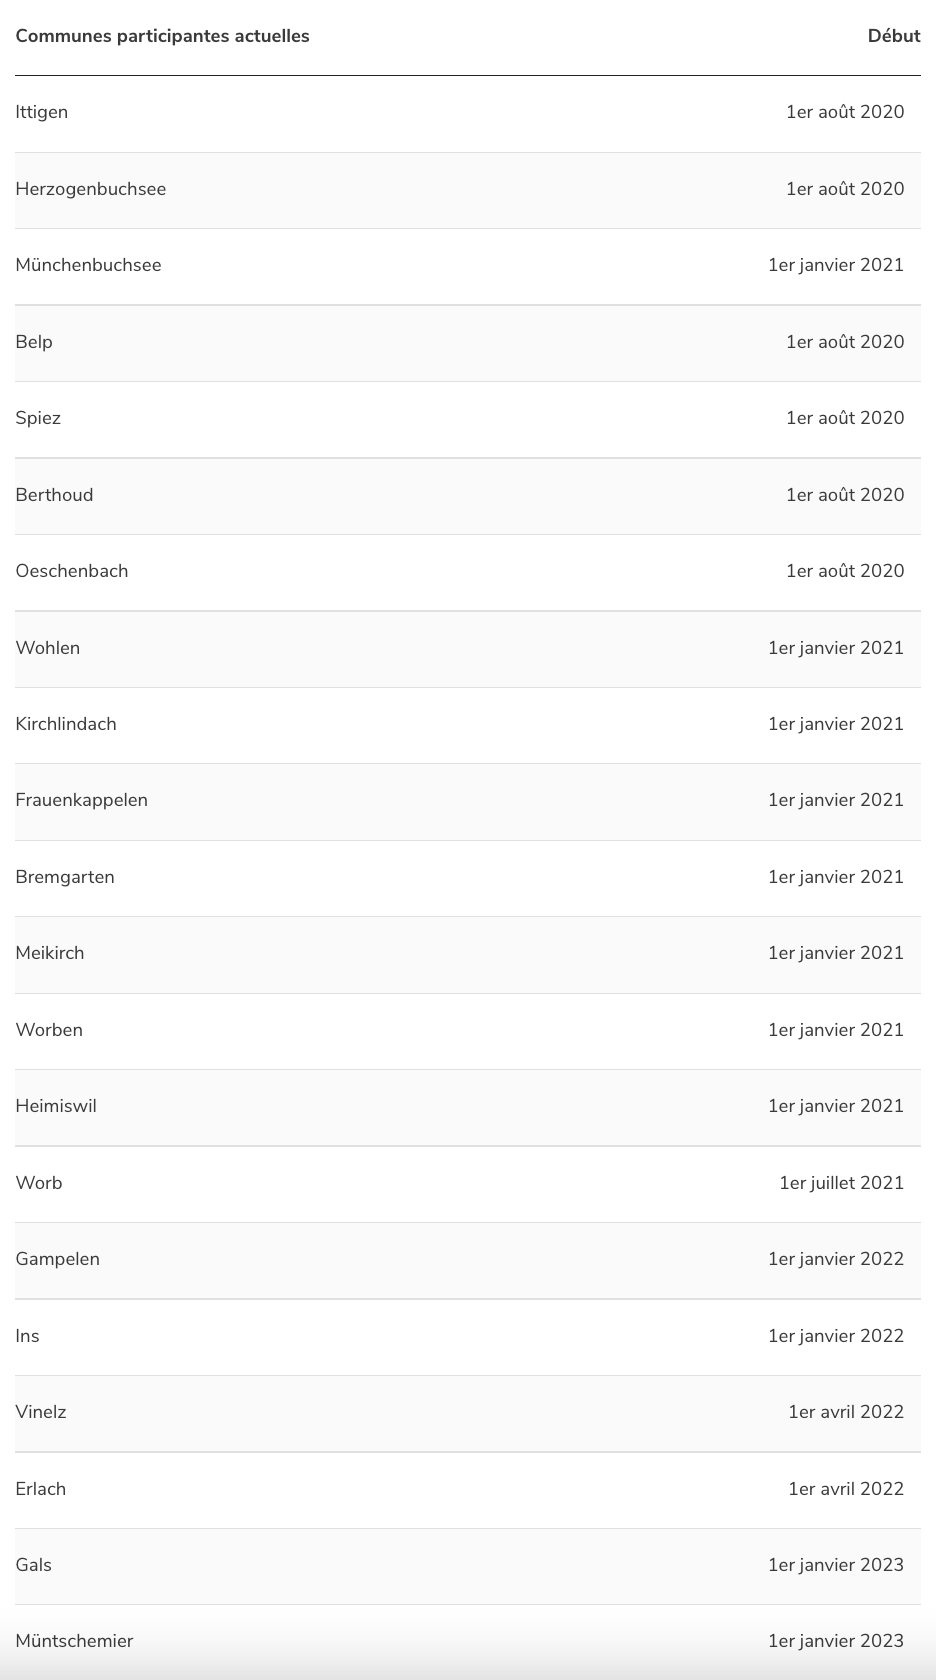This screenshot has width=936, height=1680.
Task: Select the Ittigen row
Action: [x=468, y=113]
